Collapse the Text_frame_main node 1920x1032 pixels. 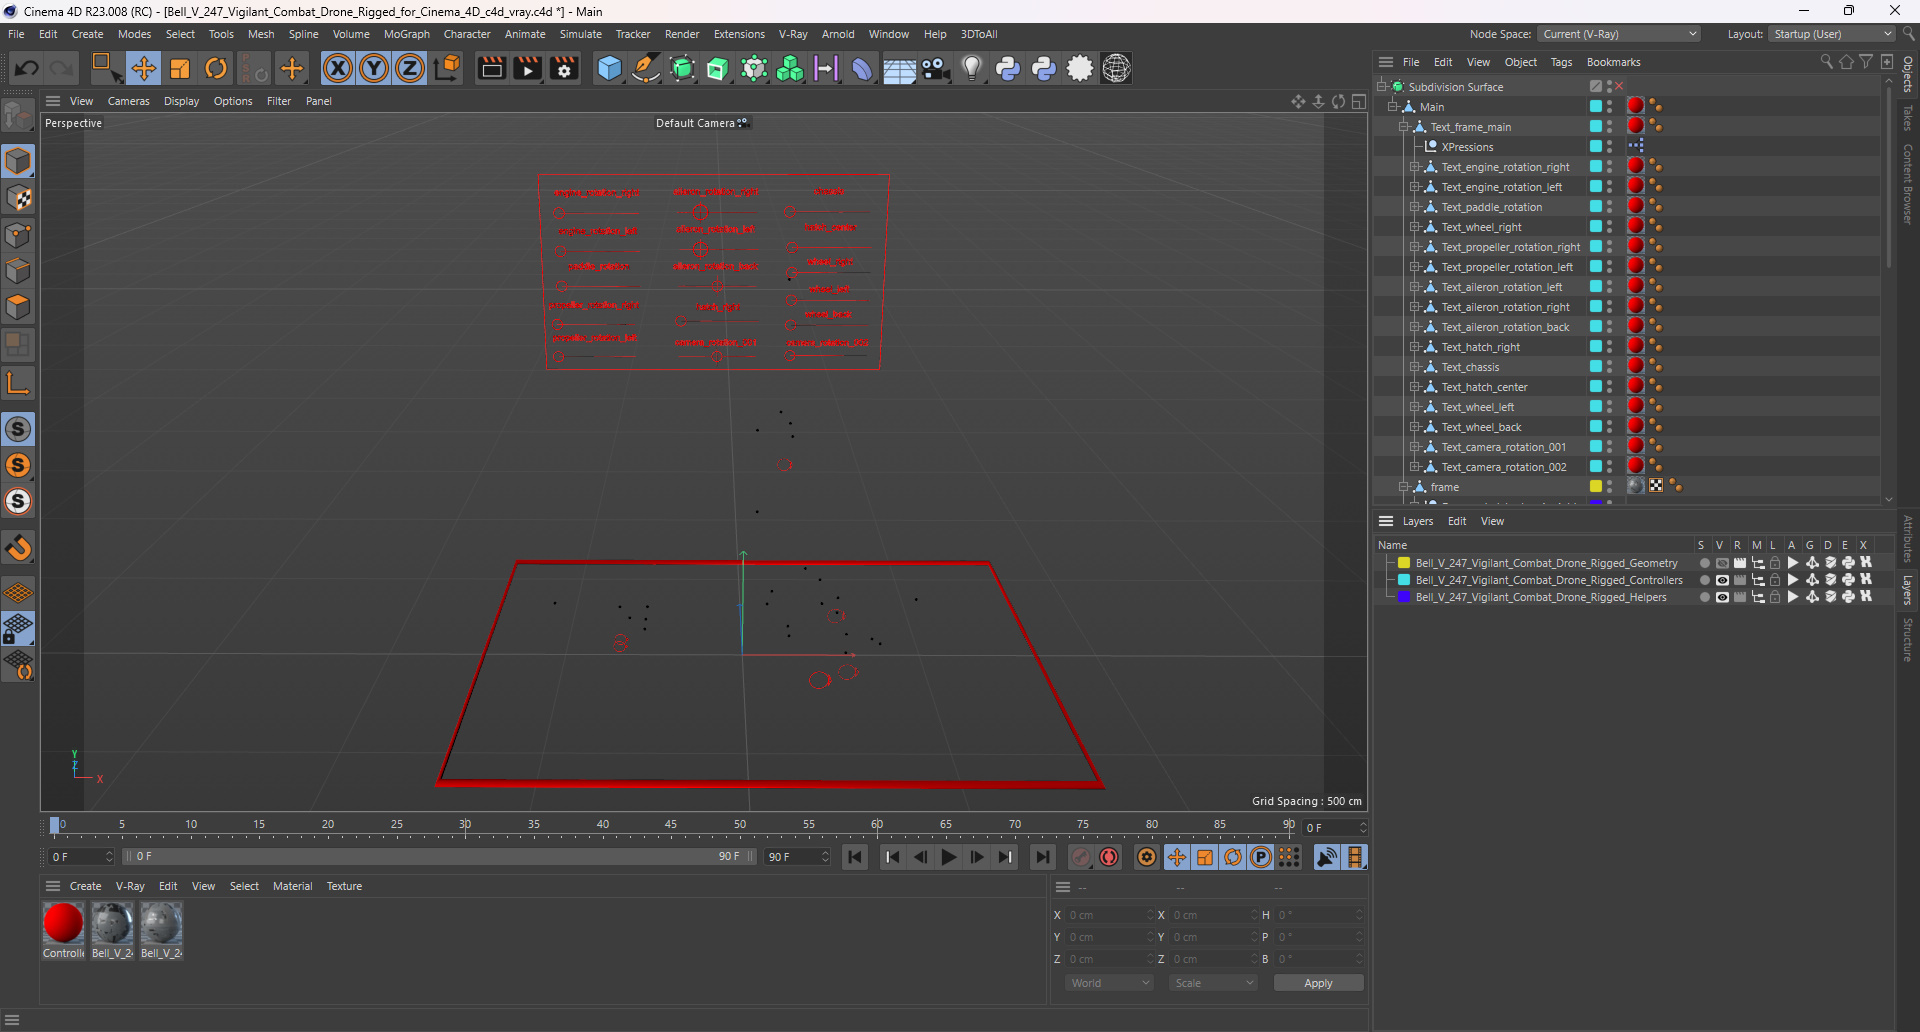[x=1403, y=127]
